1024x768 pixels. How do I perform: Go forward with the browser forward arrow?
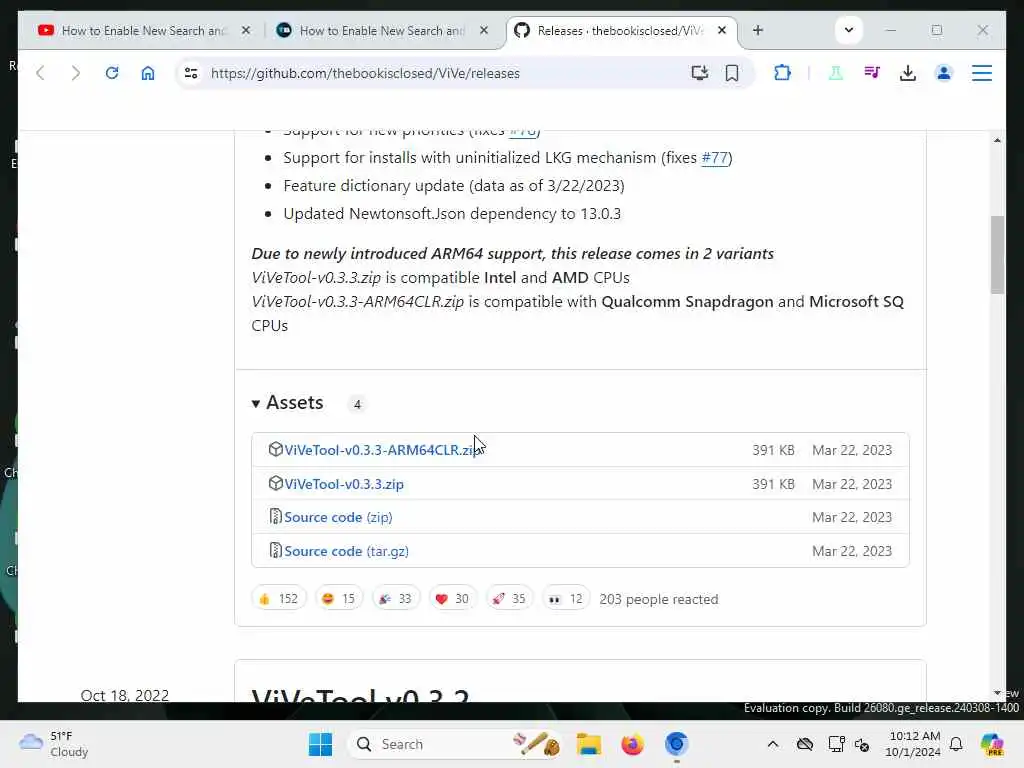pos(76,73)
